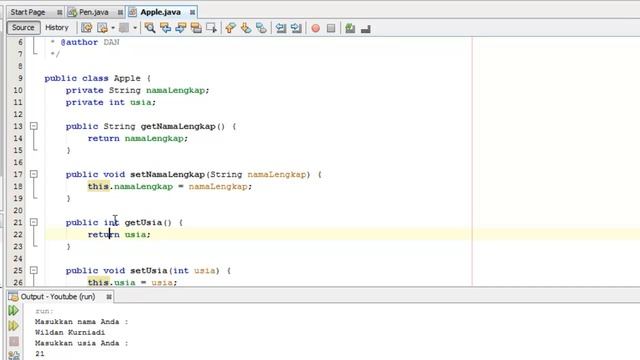Switch to the Pen.java tab
Viewport: 640px width, 360px height.
click(93, 12)
